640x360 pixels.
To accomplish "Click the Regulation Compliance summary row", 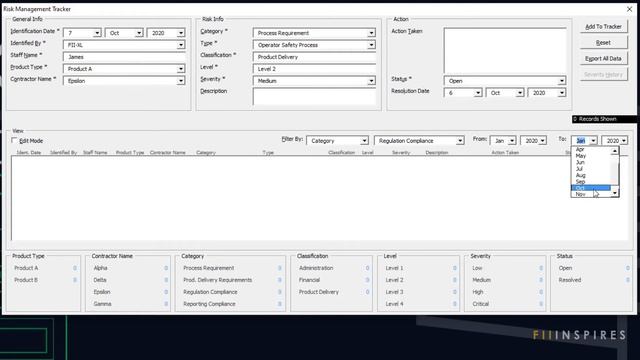I will tap(232, 292).
